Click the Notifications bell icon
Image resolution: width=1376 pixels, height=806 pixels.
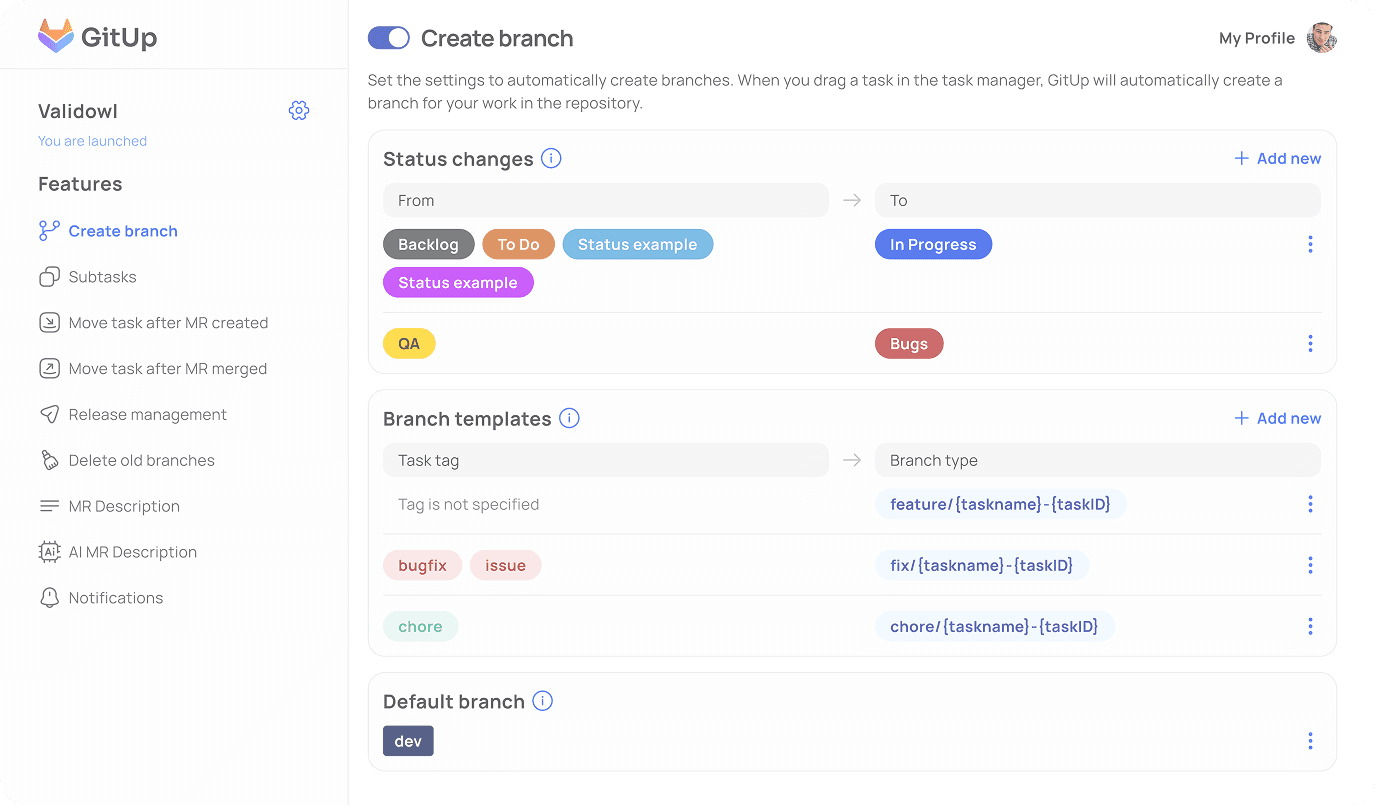tap(49, 597)
